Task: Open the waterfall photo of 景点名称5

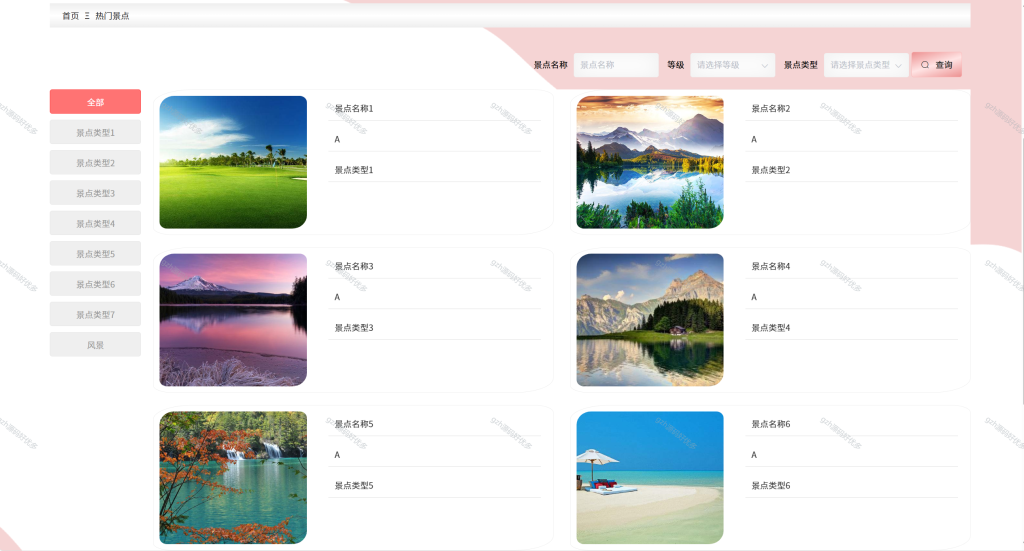Action: [x=233, y=477]
